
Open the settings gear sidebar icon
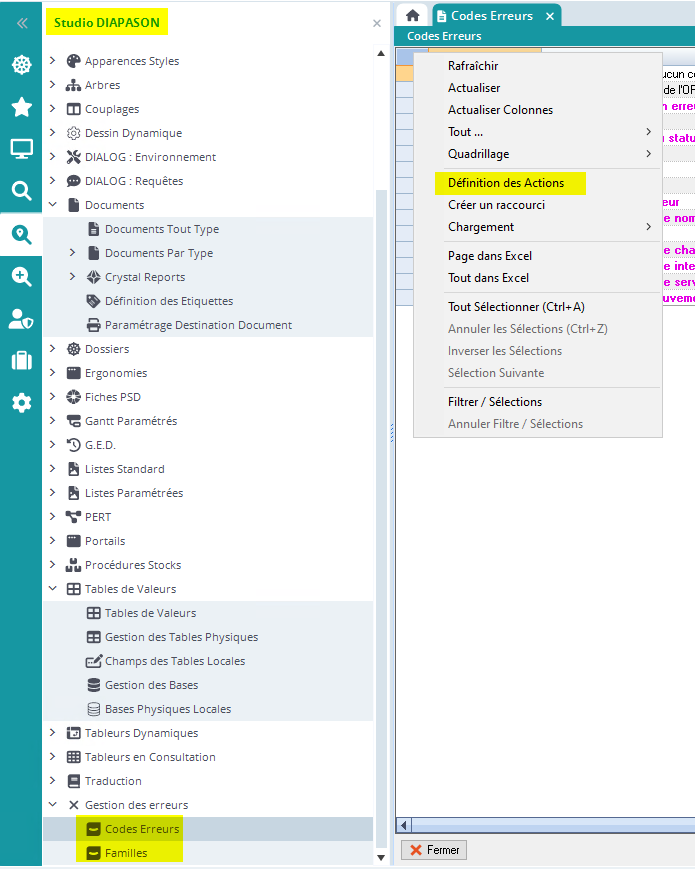coord(21,402)
